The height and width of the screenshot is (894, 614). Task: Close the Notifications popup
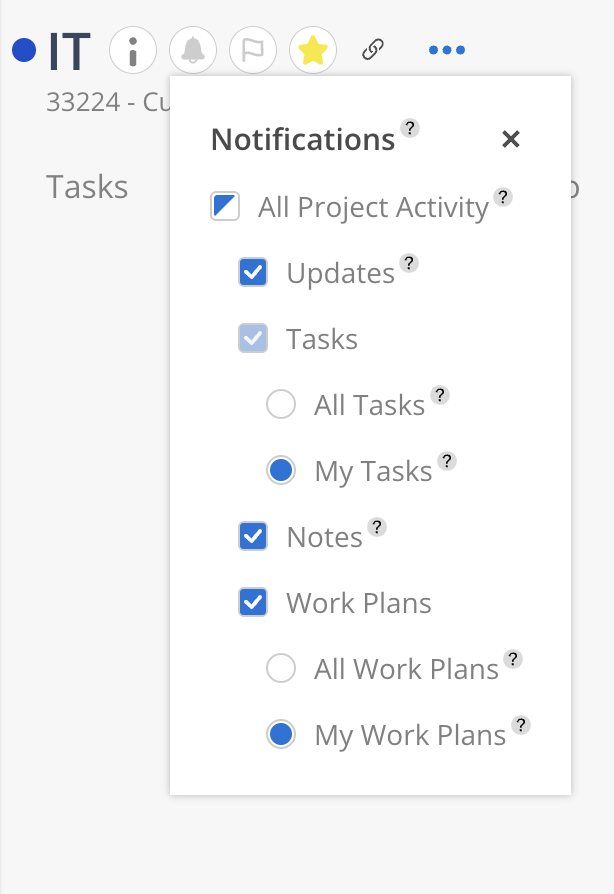511,139
